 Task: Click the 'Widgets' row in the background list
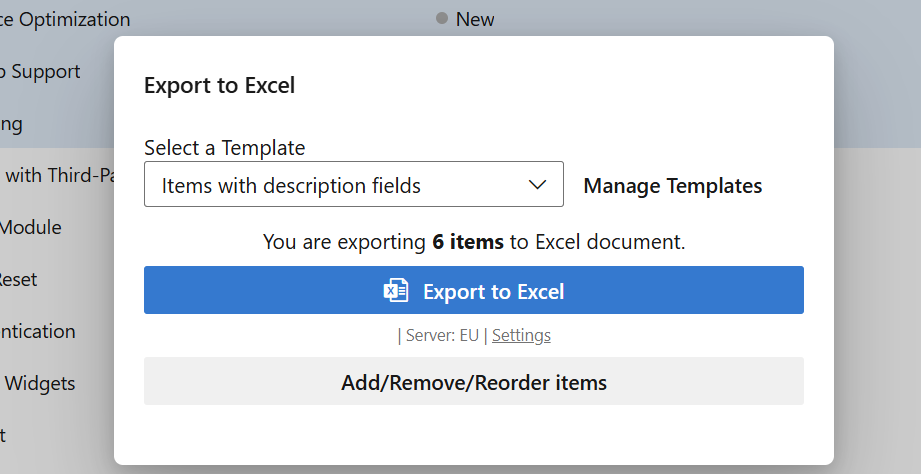(x=38, y=383)
